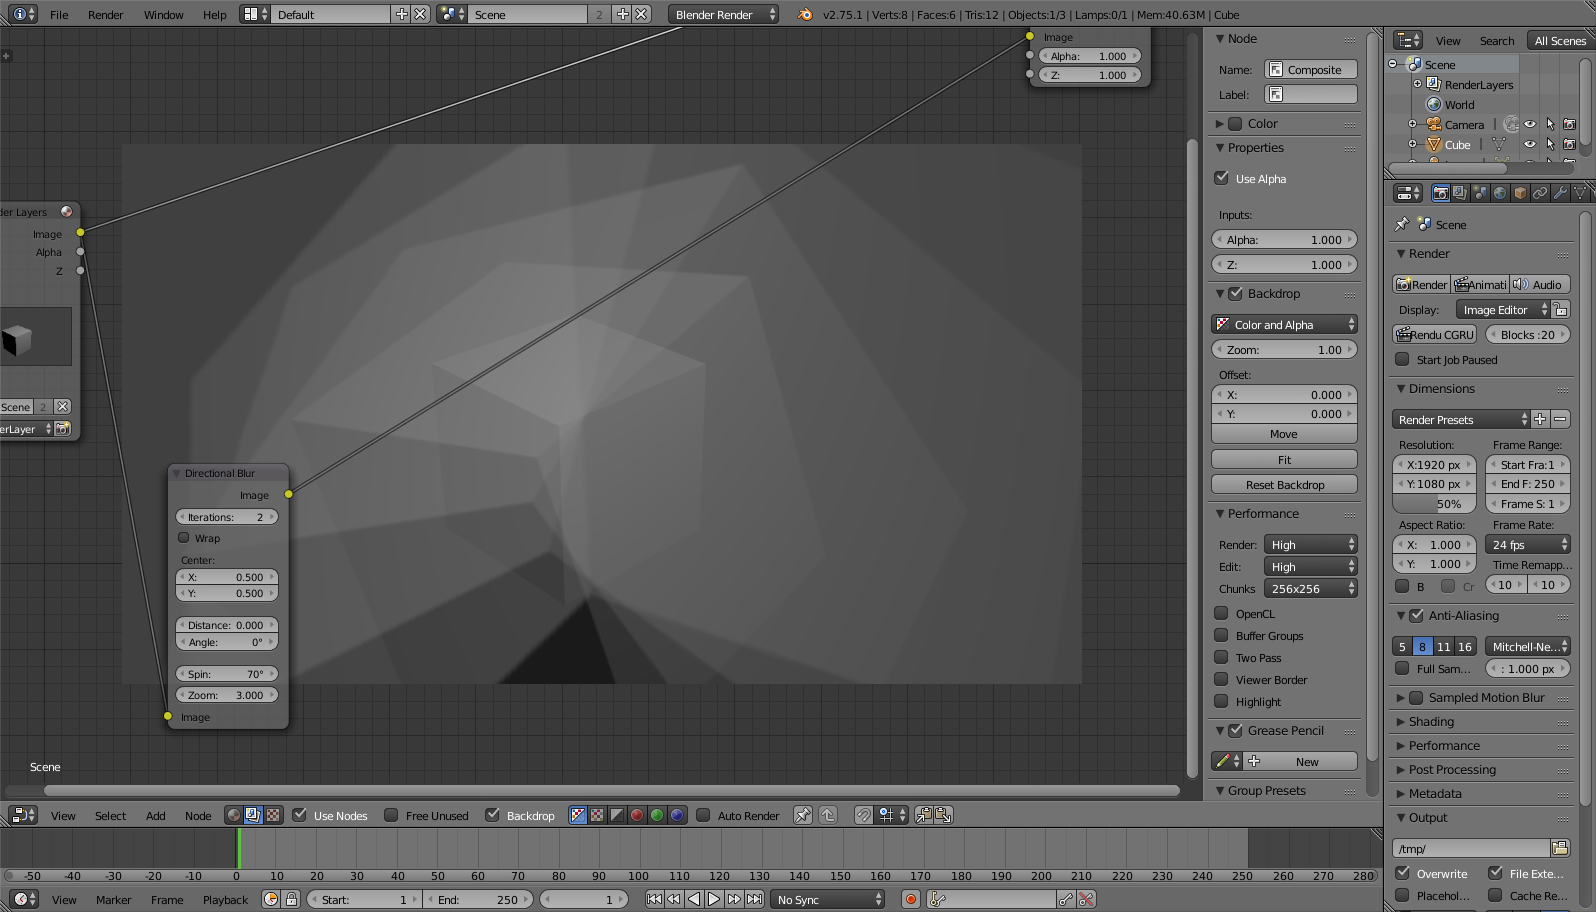
Task: Select the Material node tree type icon
Action: (234, 815)
